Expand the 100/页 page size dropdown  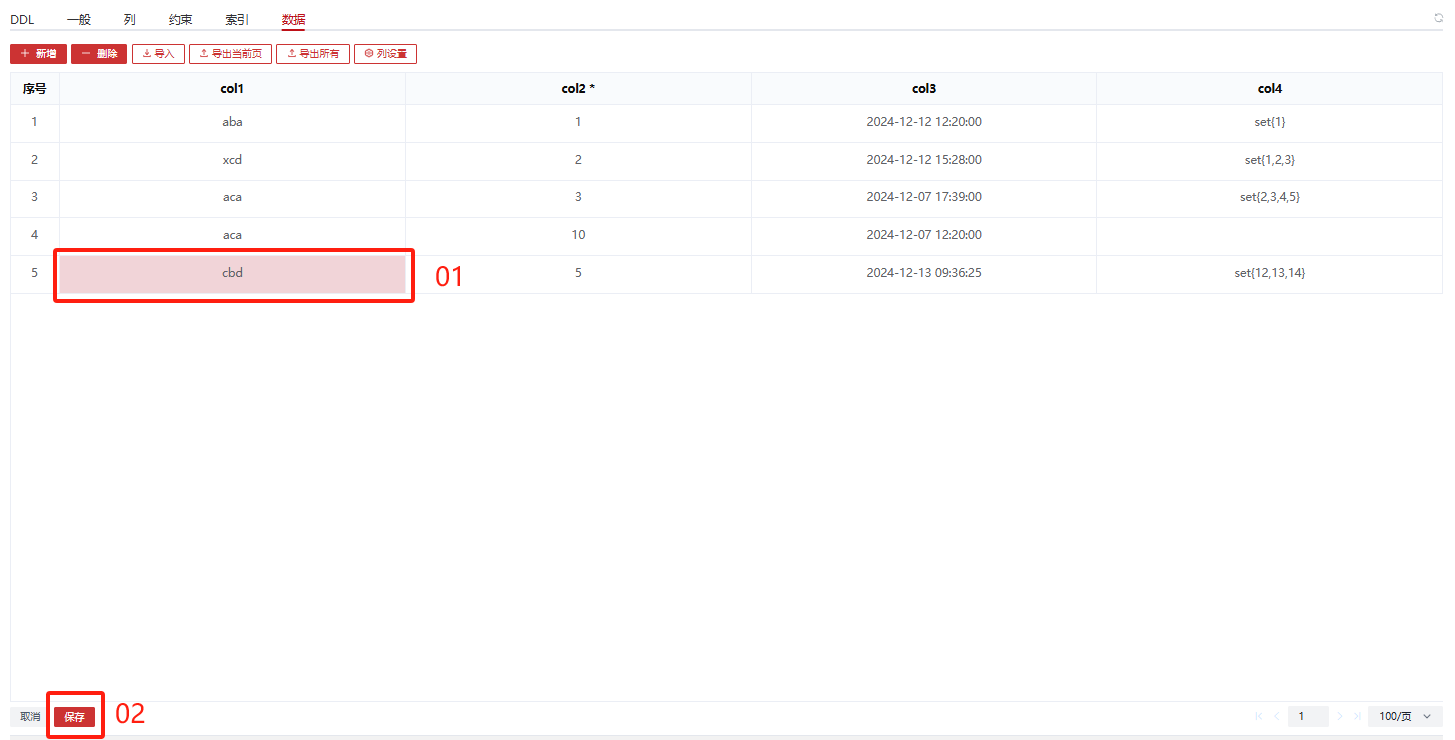(1405, 716)
